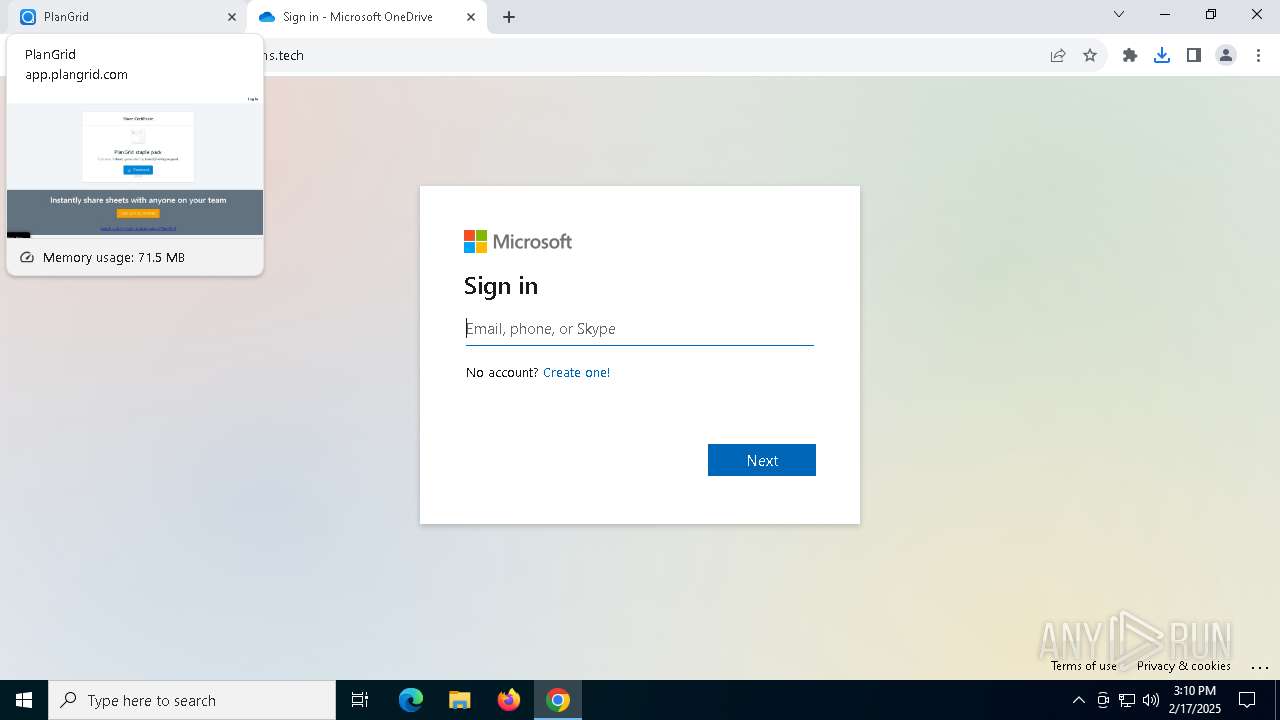Toggle the browser side panel icon

point(1194,55)
